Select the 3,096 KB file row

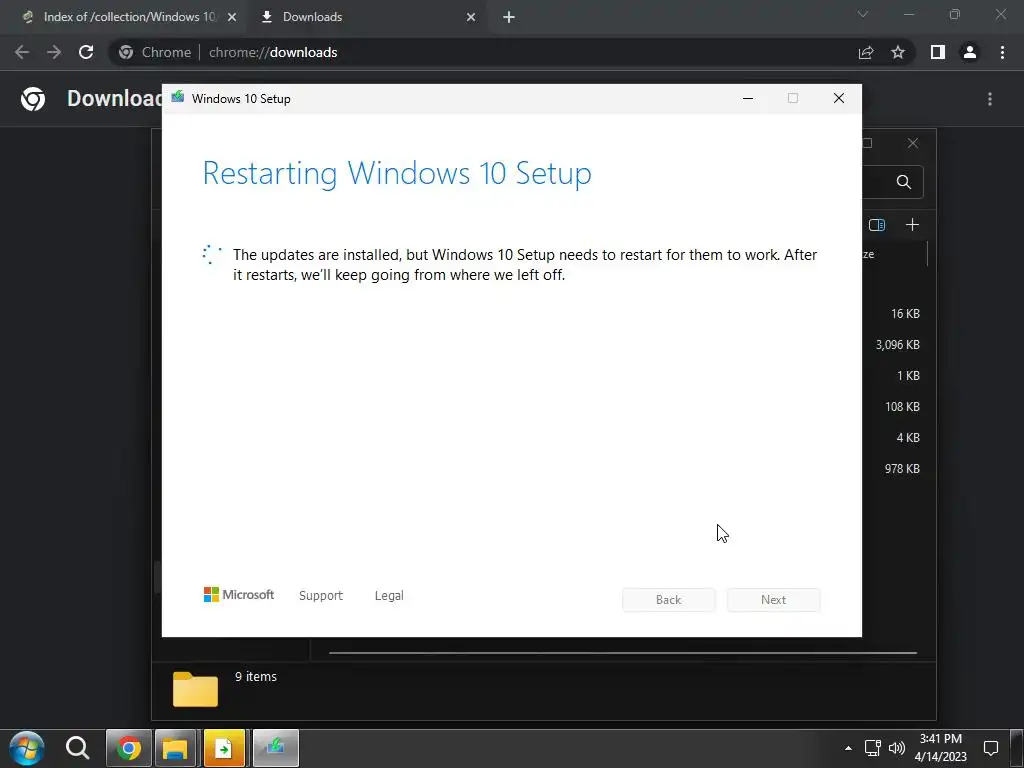point(898,345)
